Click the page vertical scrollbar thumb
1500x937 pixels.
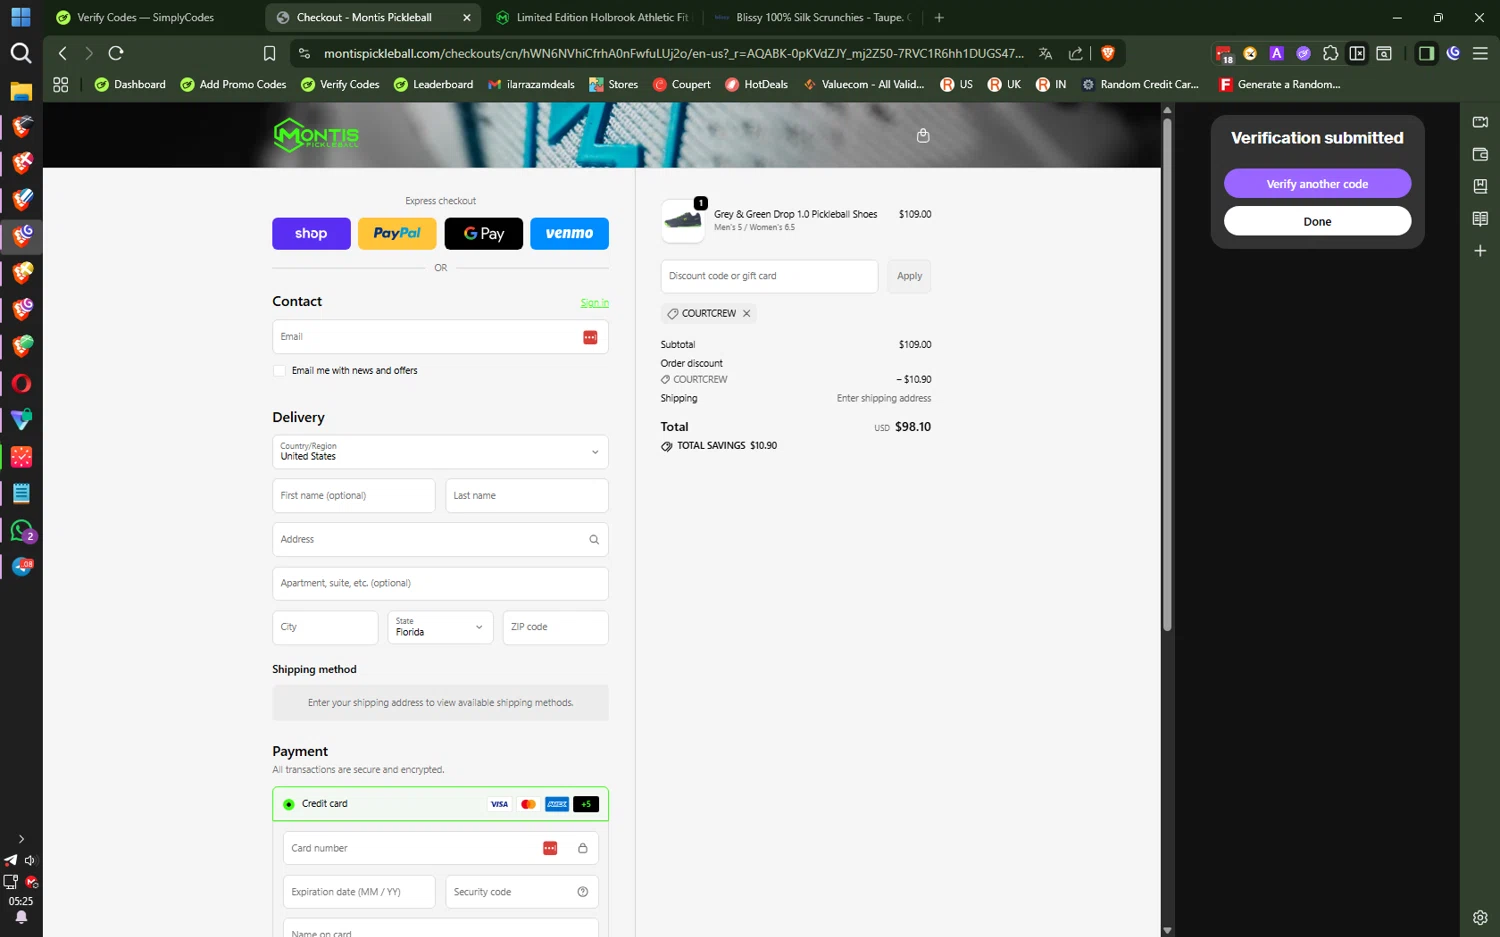click(1167, 374)
